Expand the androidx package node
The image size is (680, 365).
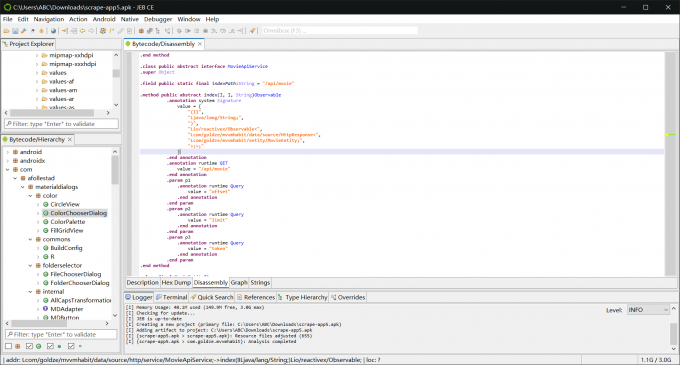7,160
